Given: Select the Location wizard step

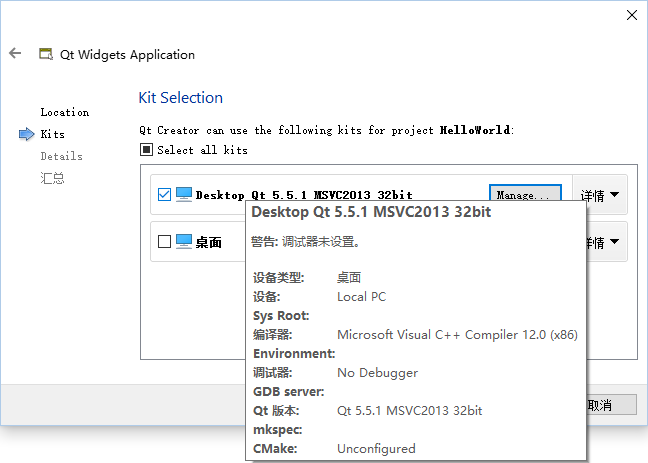Looking at the screenshot, I should pyautogui.click(x=65, y=112).
